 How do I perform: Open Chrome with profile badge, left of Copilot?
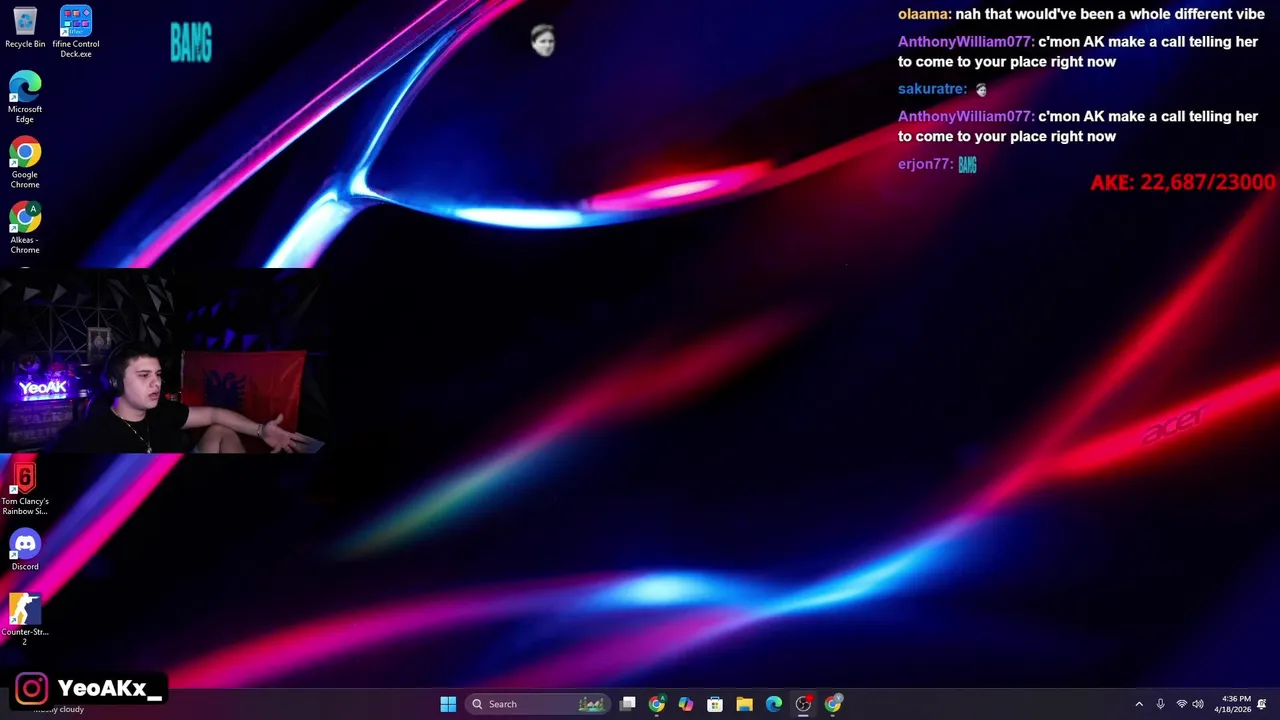coord(656,704)
